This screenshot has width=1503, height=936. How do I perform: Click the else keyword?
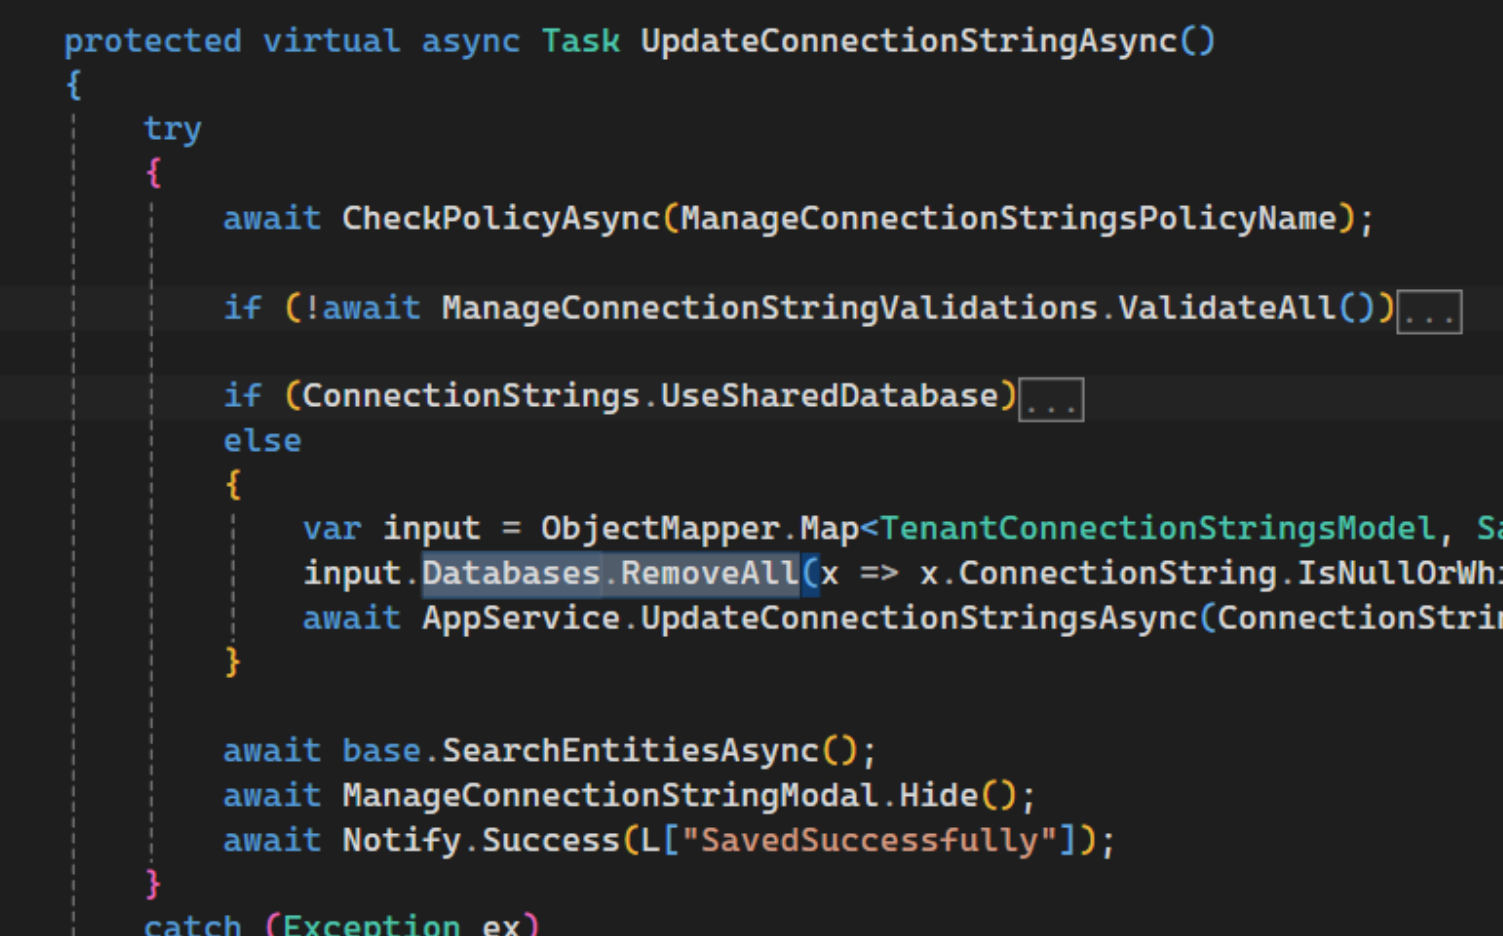pyautogui.click(x=262, y=441)
